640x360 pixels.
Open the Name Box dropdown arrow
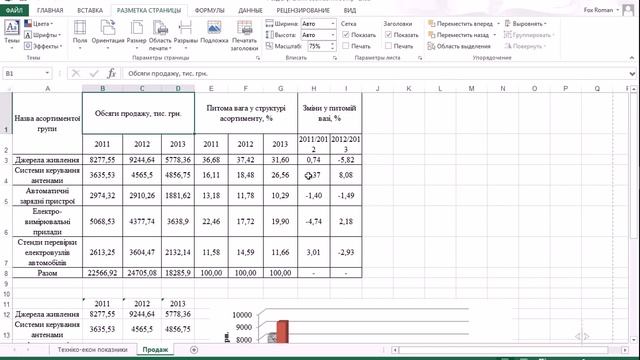click(47, 73)
